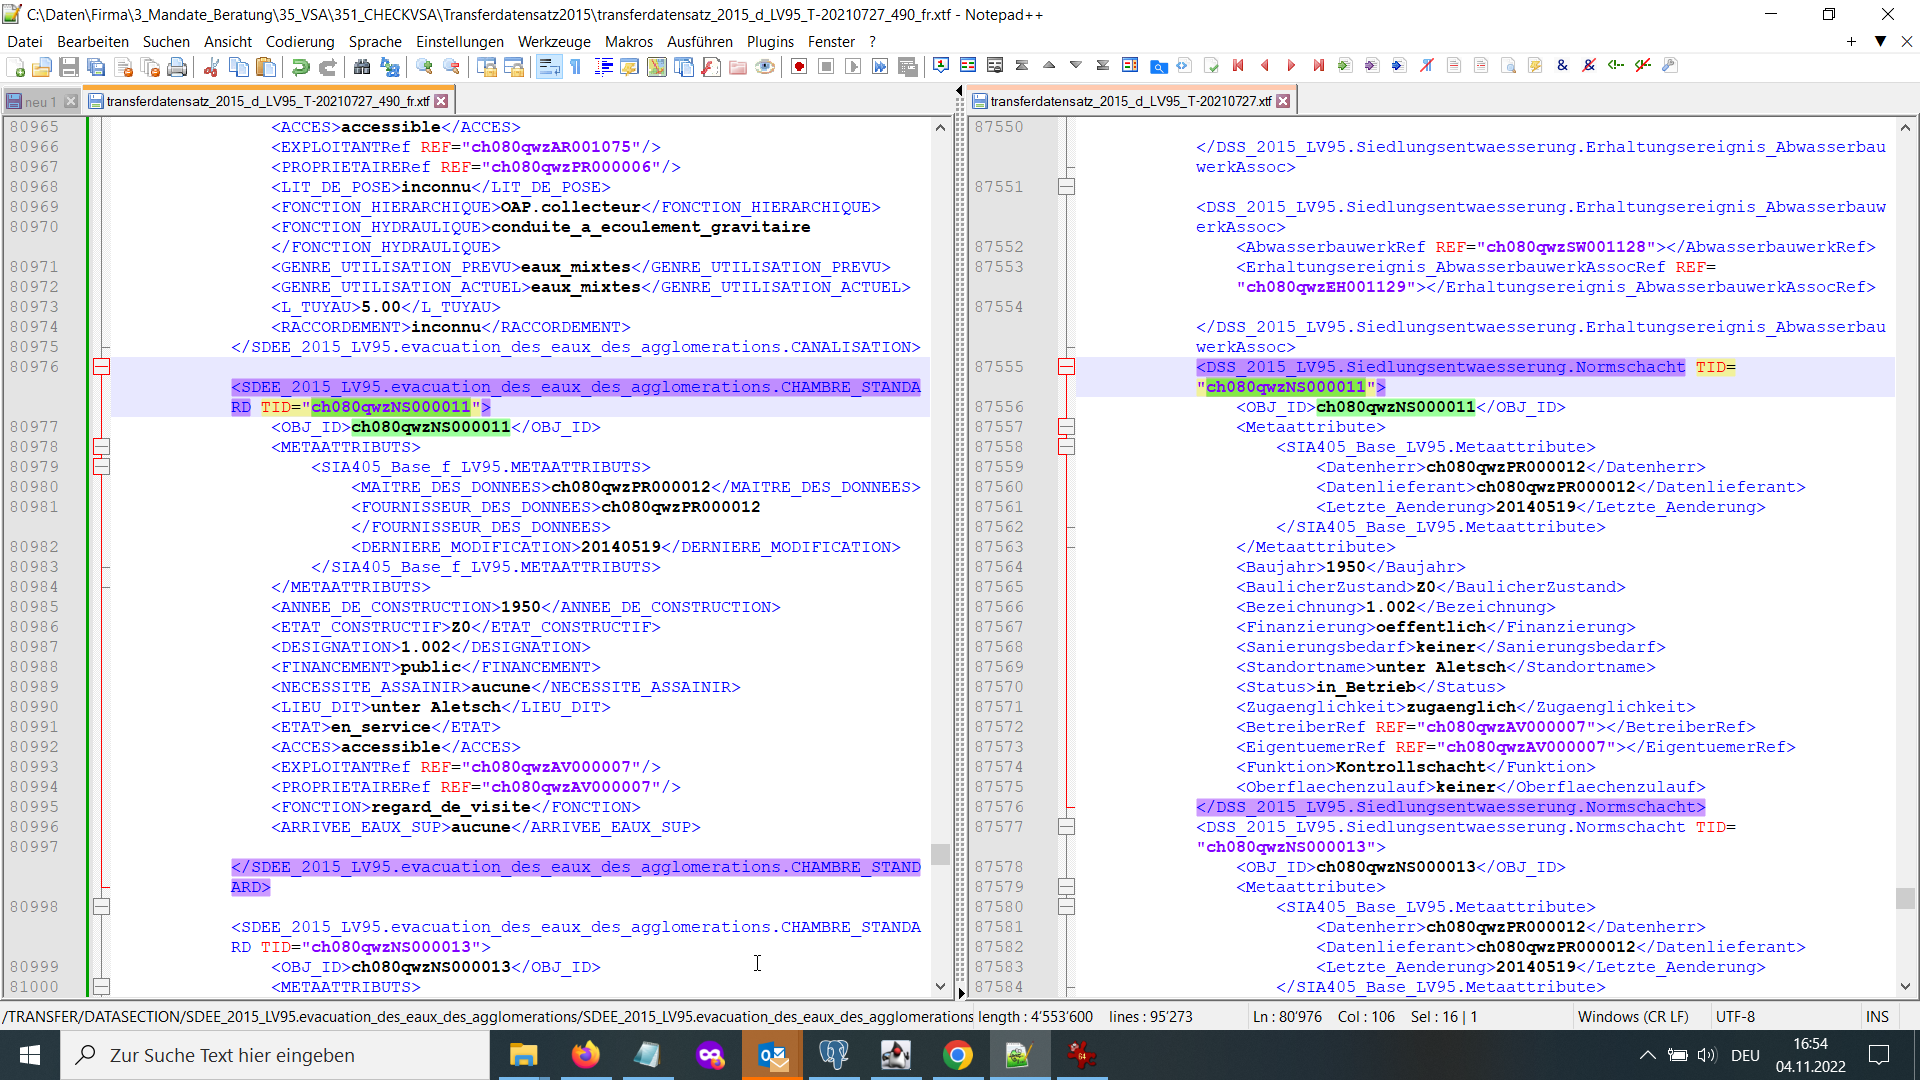
Task: Open the Plugins menu
Action: (x=769, y=42)
